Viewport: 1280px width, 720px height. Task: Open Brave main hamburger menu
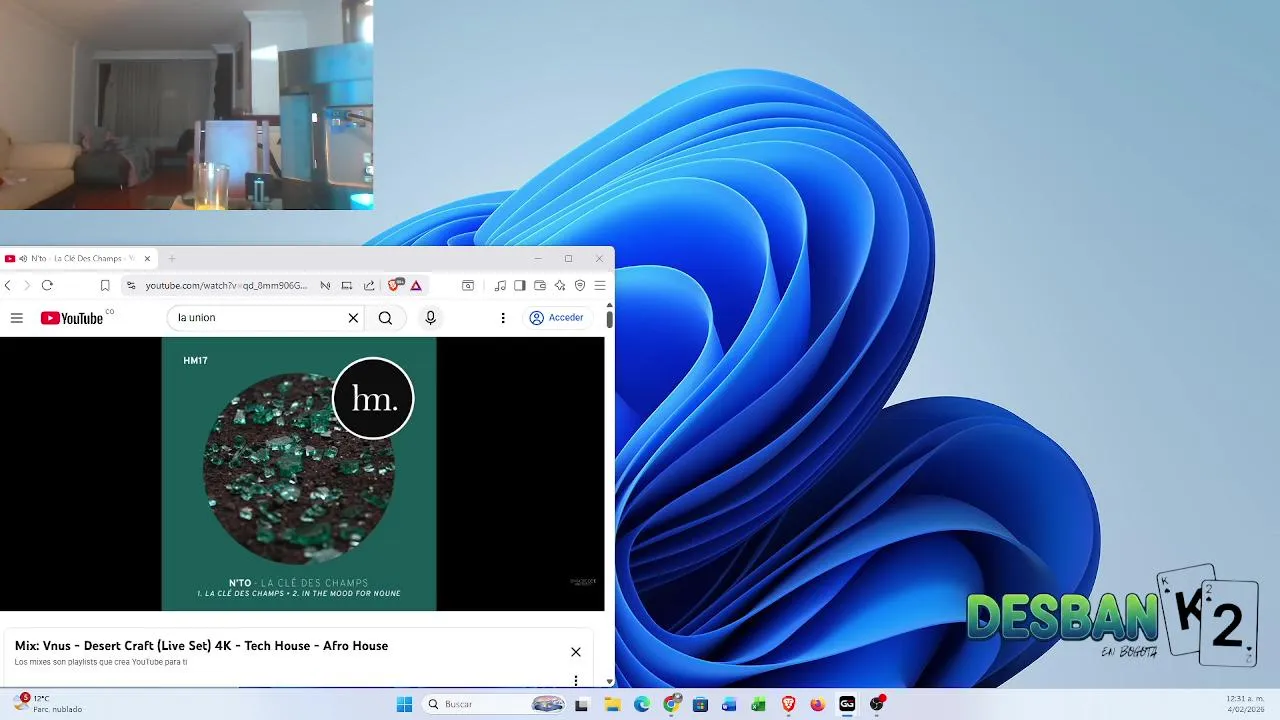click(600, 285)
